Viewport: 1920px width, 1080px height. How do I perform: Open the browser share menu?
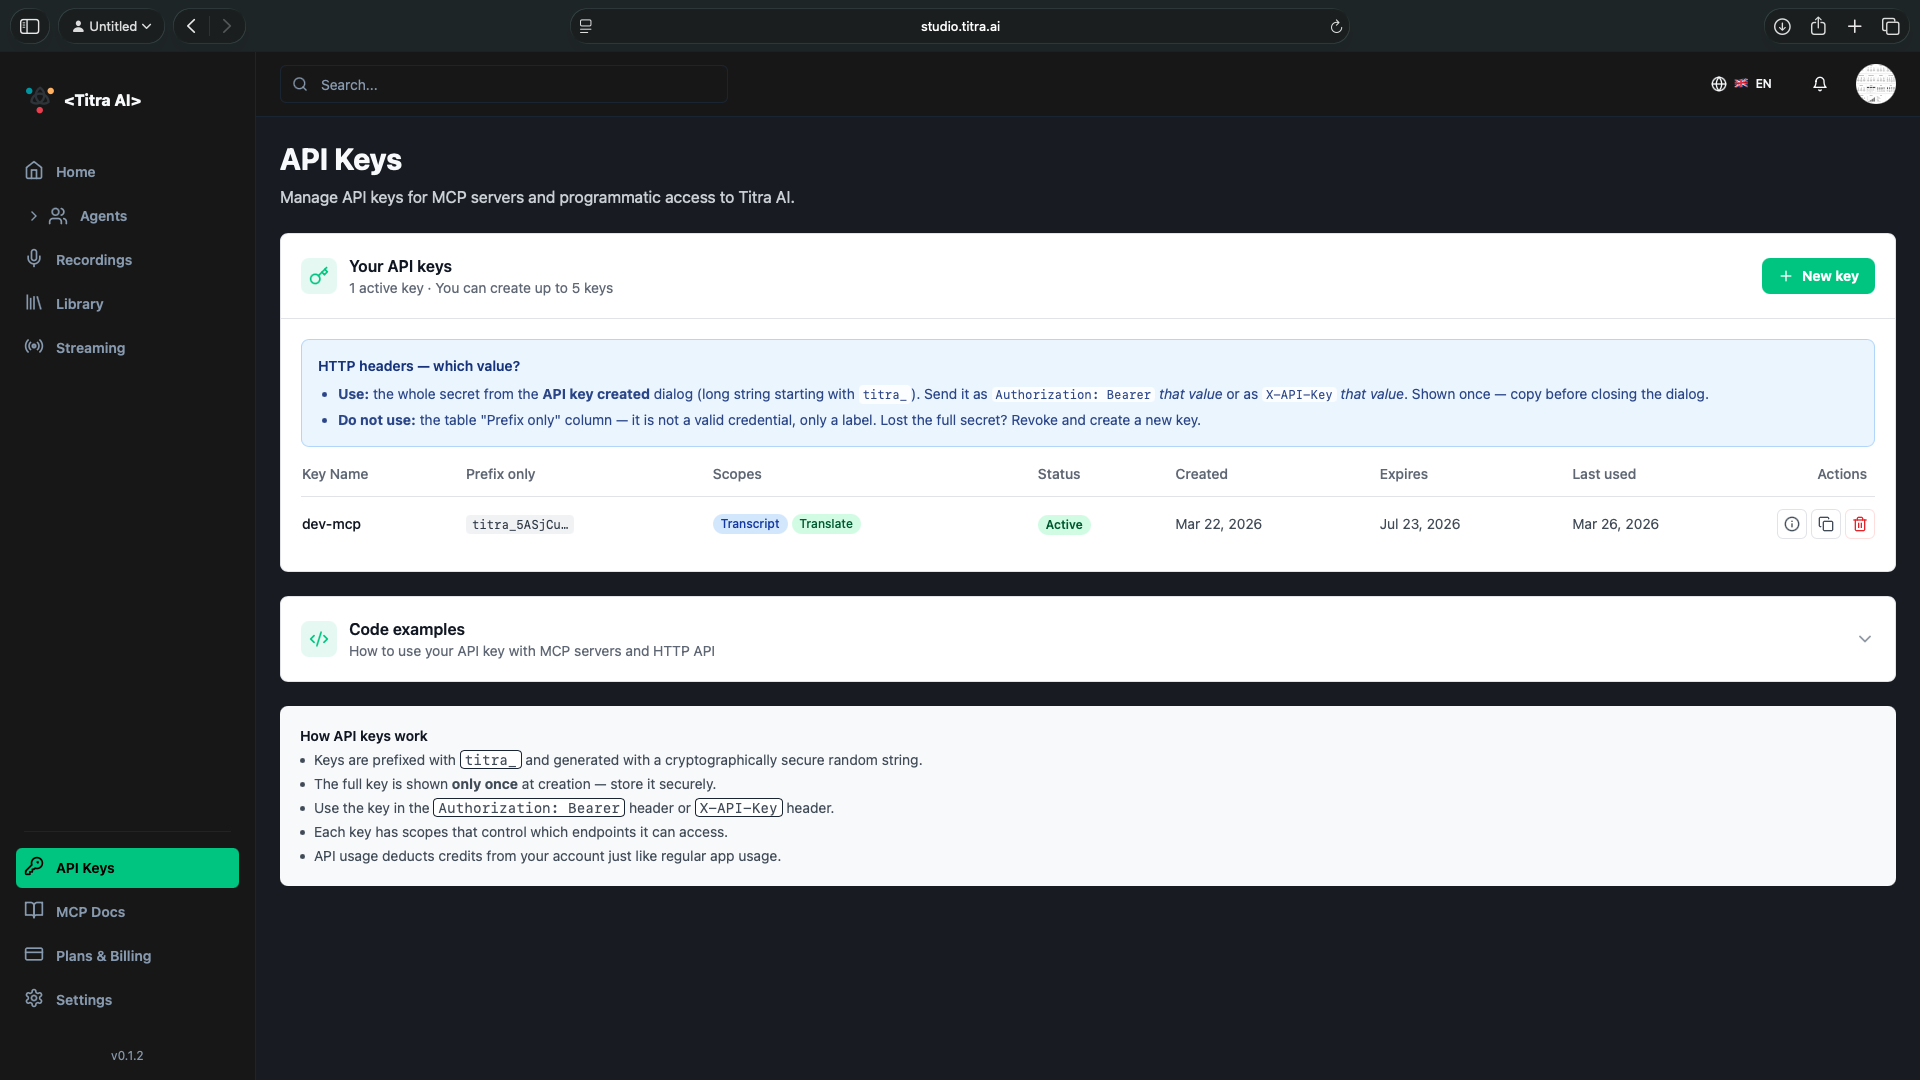tap(1818, 26)
